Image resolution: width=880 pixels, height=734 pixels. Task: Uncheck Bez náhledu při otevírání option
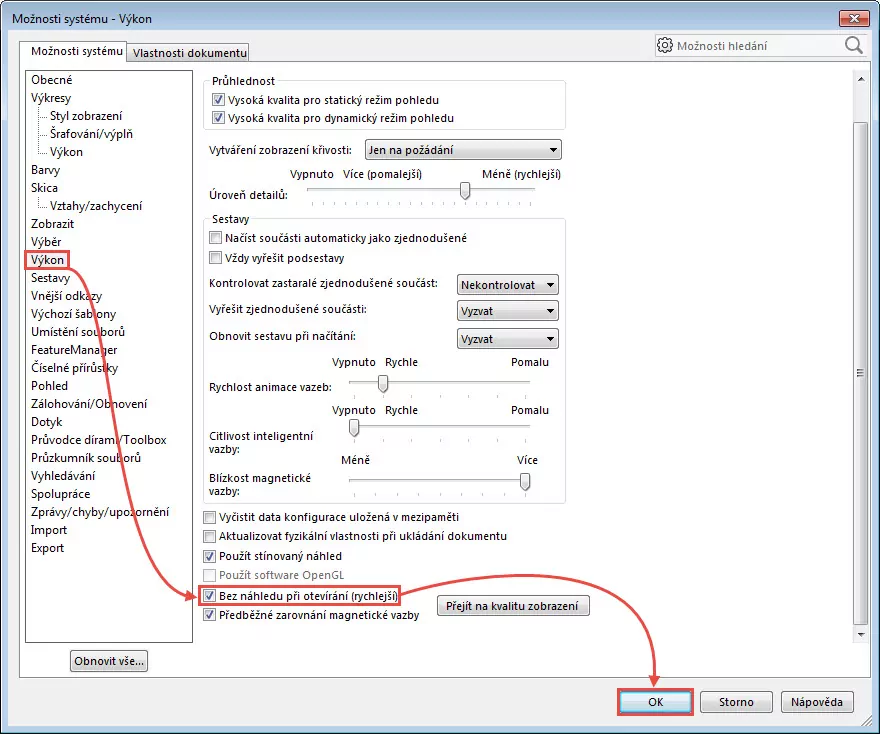click(209, 596)
